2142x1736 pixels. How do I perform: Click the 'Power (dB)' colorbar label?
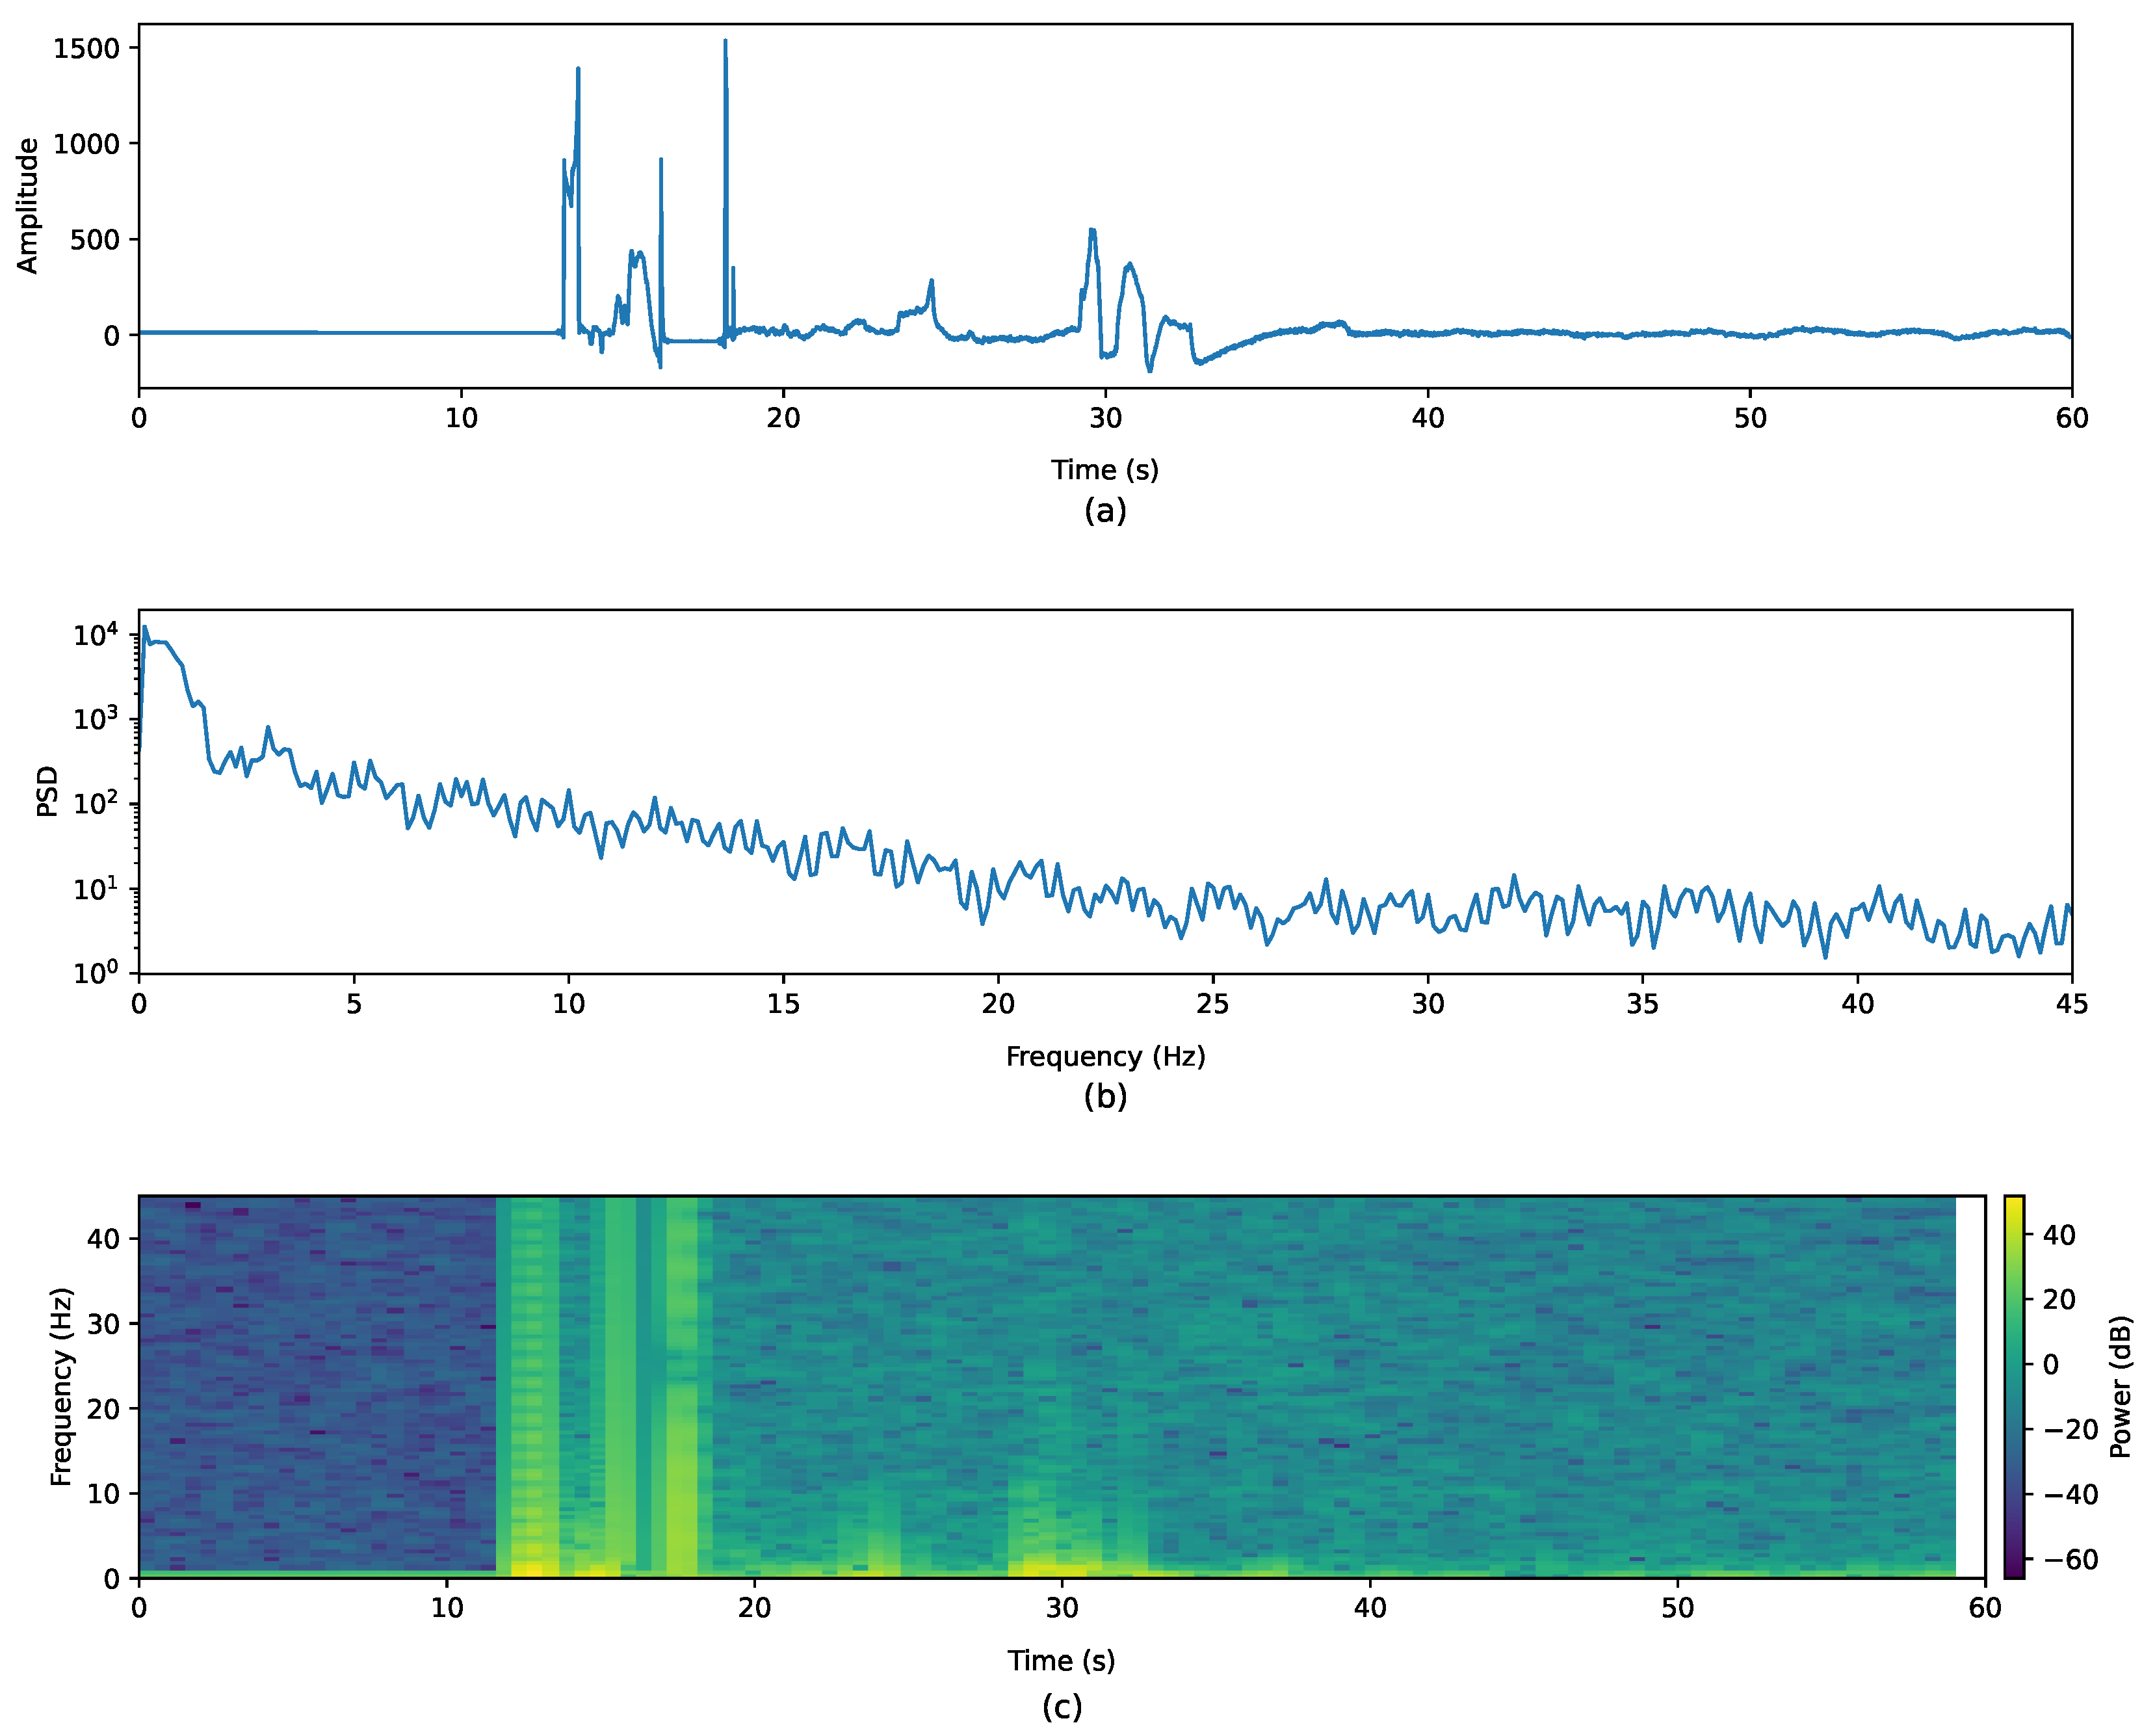point(2119,1387)
